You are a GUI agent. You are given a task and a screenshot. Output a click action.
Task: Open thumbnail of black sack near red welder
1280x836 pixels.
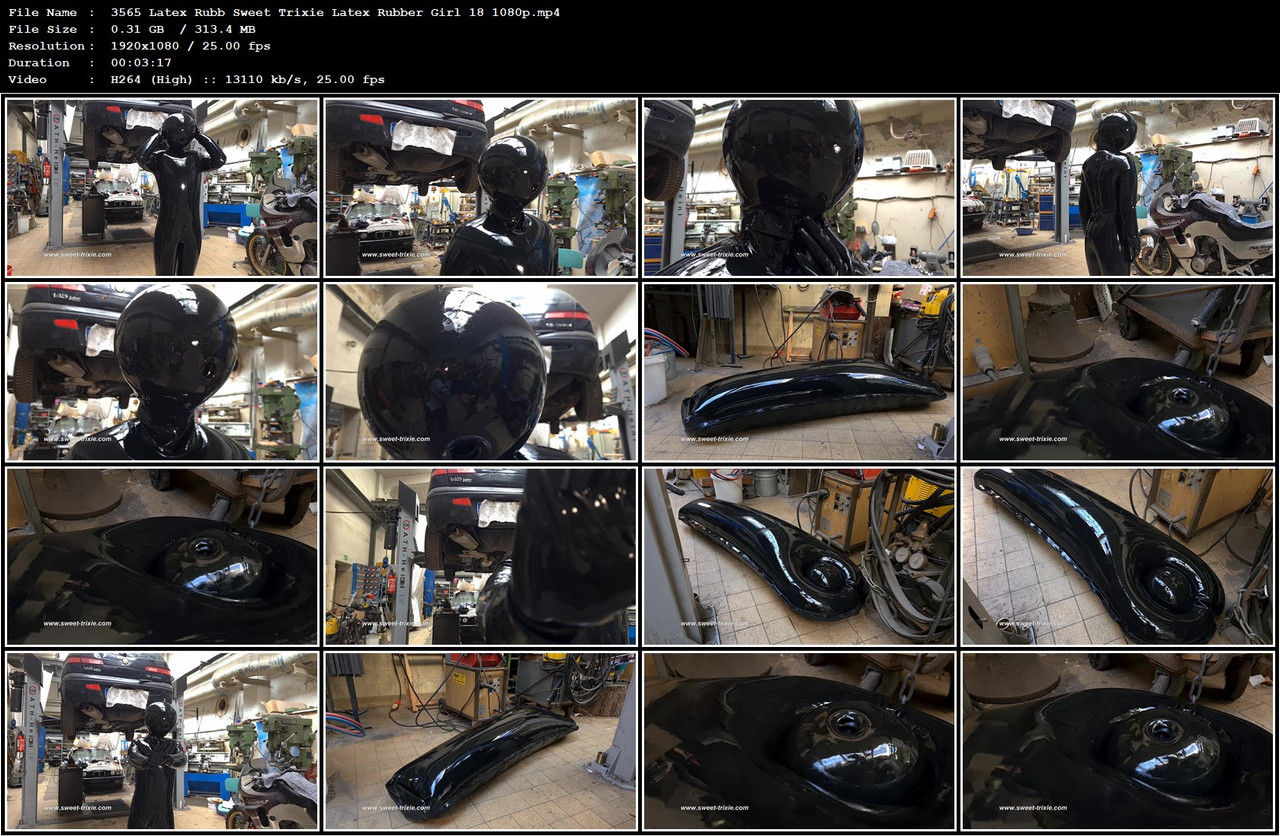pos(798,372)
